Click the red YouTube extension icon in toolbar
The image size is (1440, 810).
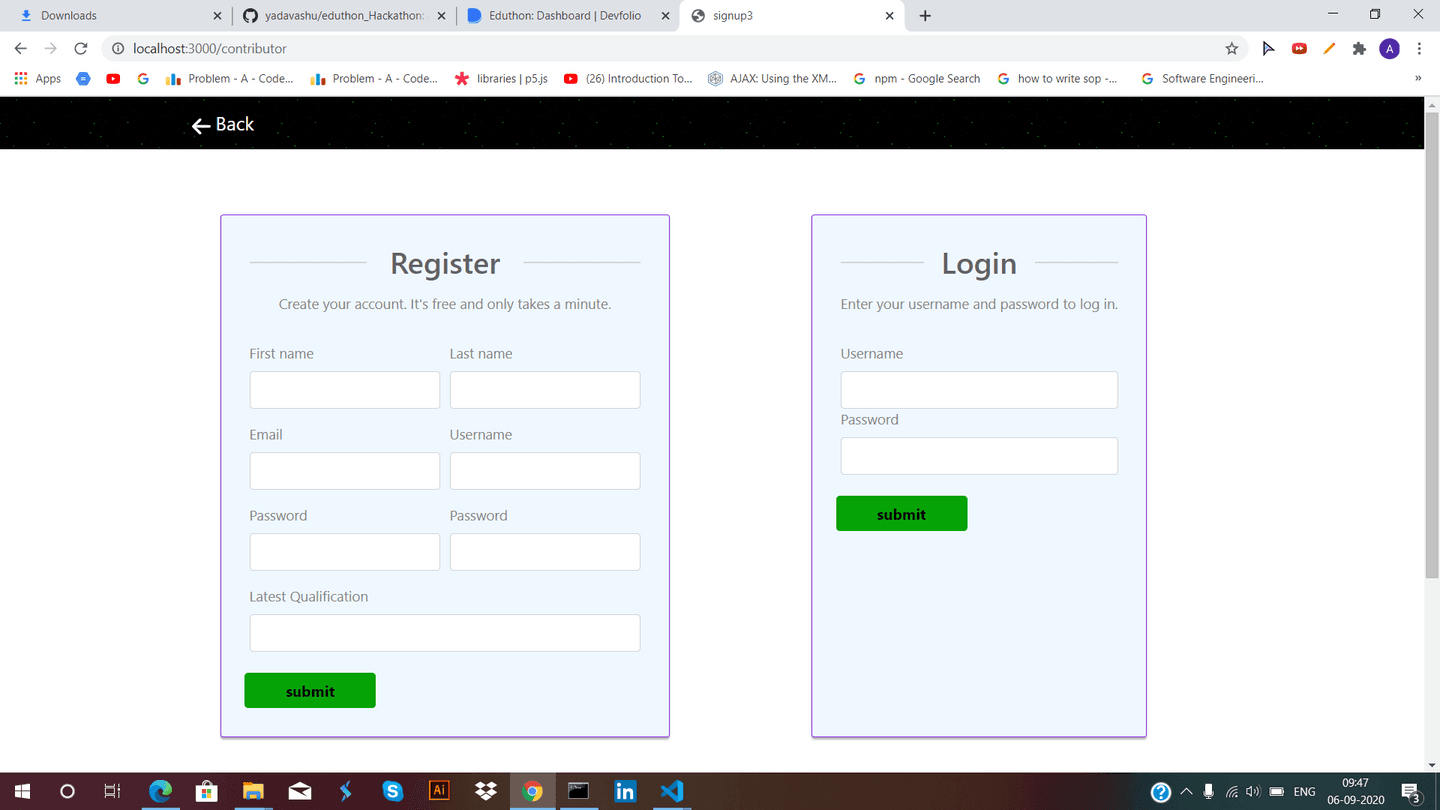[1299, 48]
